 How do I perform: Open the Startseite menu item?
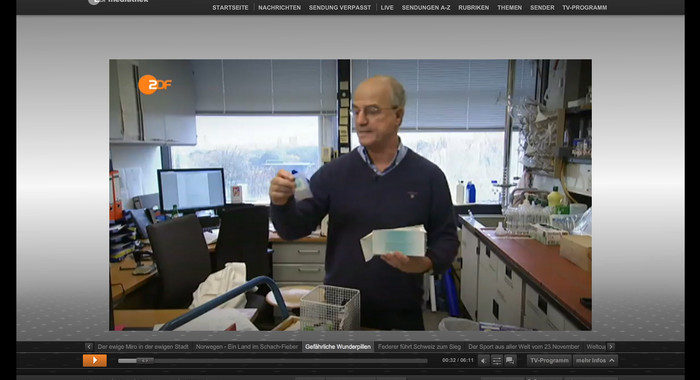(x=230, y=8)
